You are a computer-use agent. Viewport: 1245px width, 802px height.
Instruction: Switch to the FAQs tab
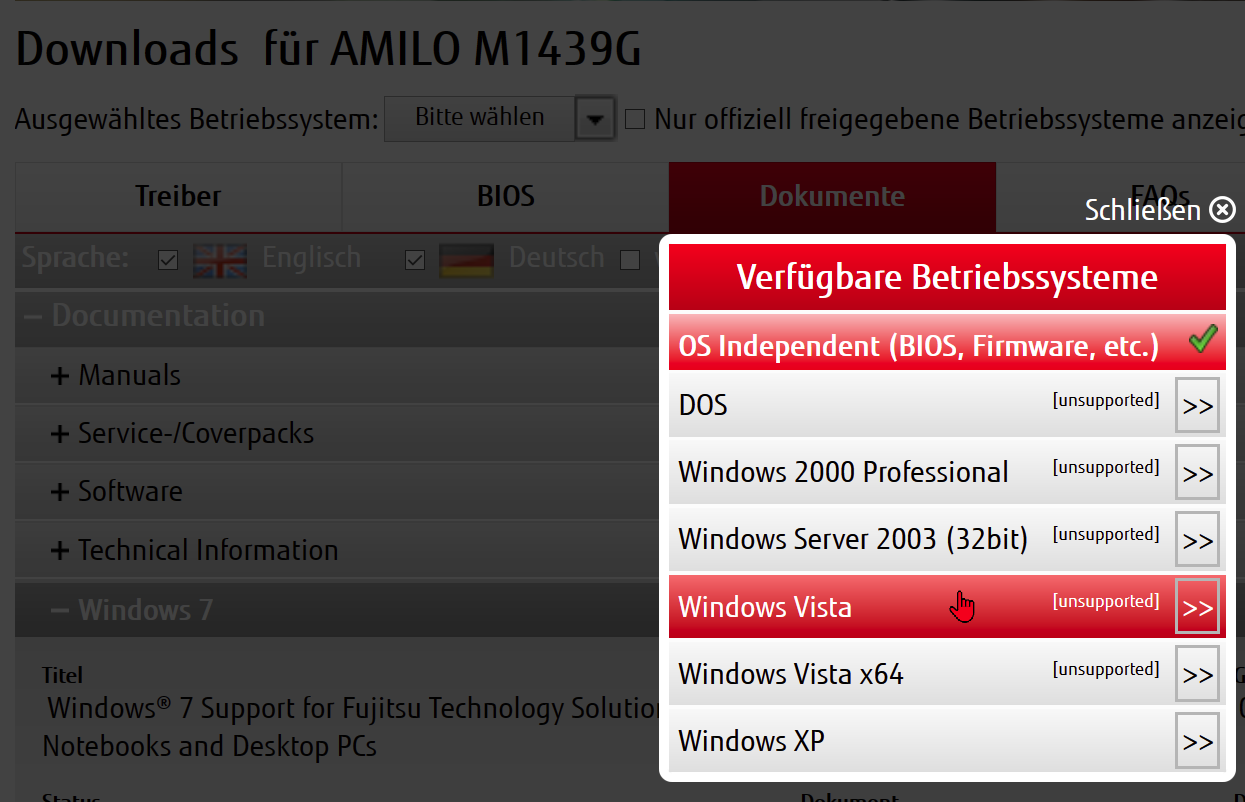coord(1120,196)
